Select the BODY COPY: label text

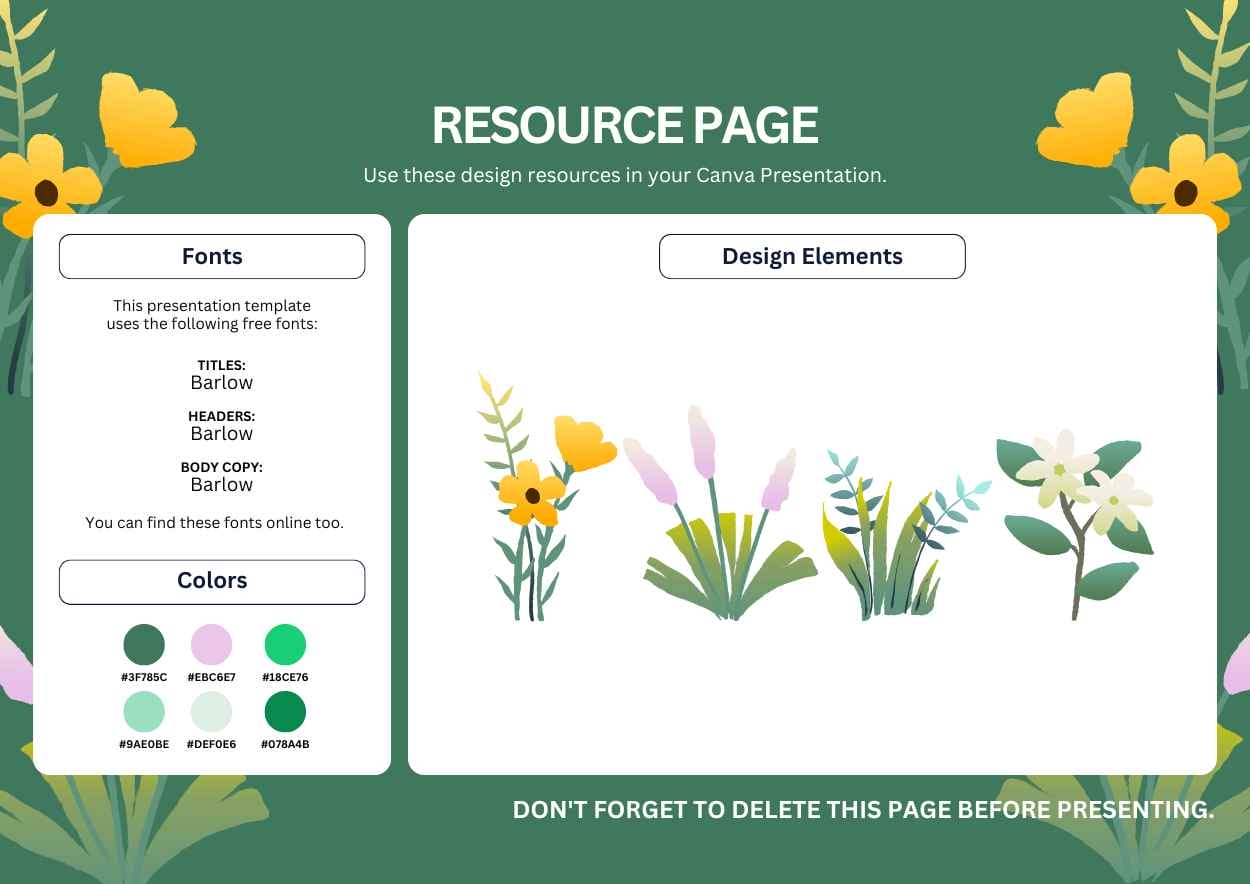click(221, 467)
